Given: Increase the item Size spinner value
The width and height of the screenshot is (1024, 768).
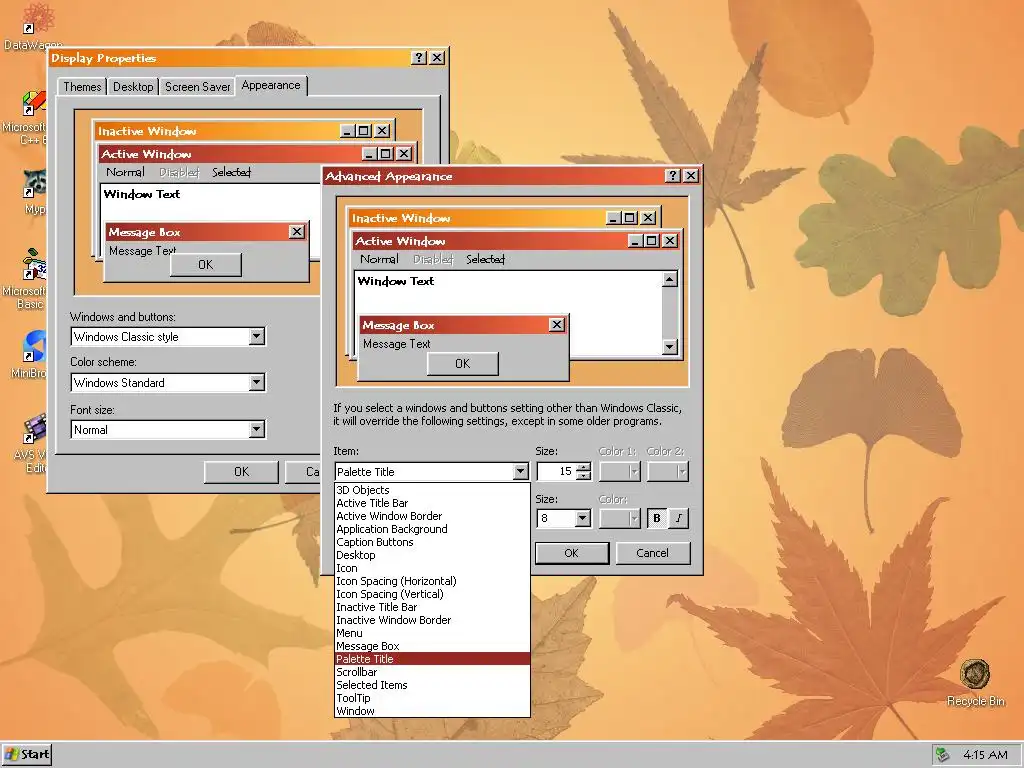Looking at the screenshot, I should (x=584, y=467).
